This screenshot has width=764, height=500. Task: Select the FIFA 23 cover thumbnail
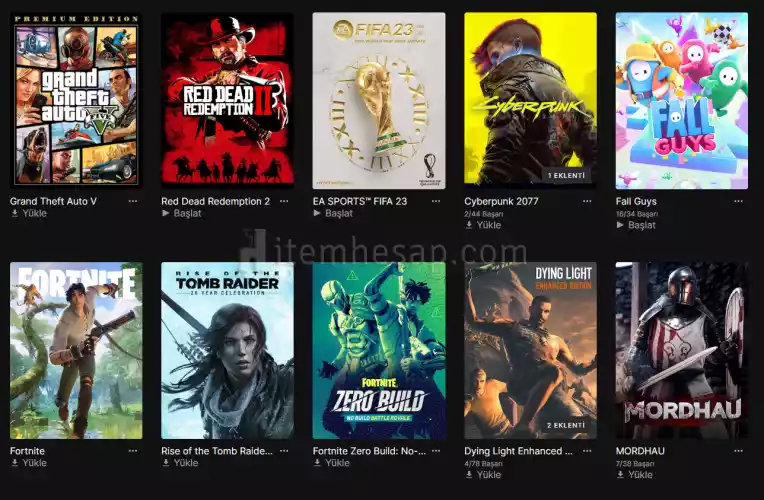point(379,100)
